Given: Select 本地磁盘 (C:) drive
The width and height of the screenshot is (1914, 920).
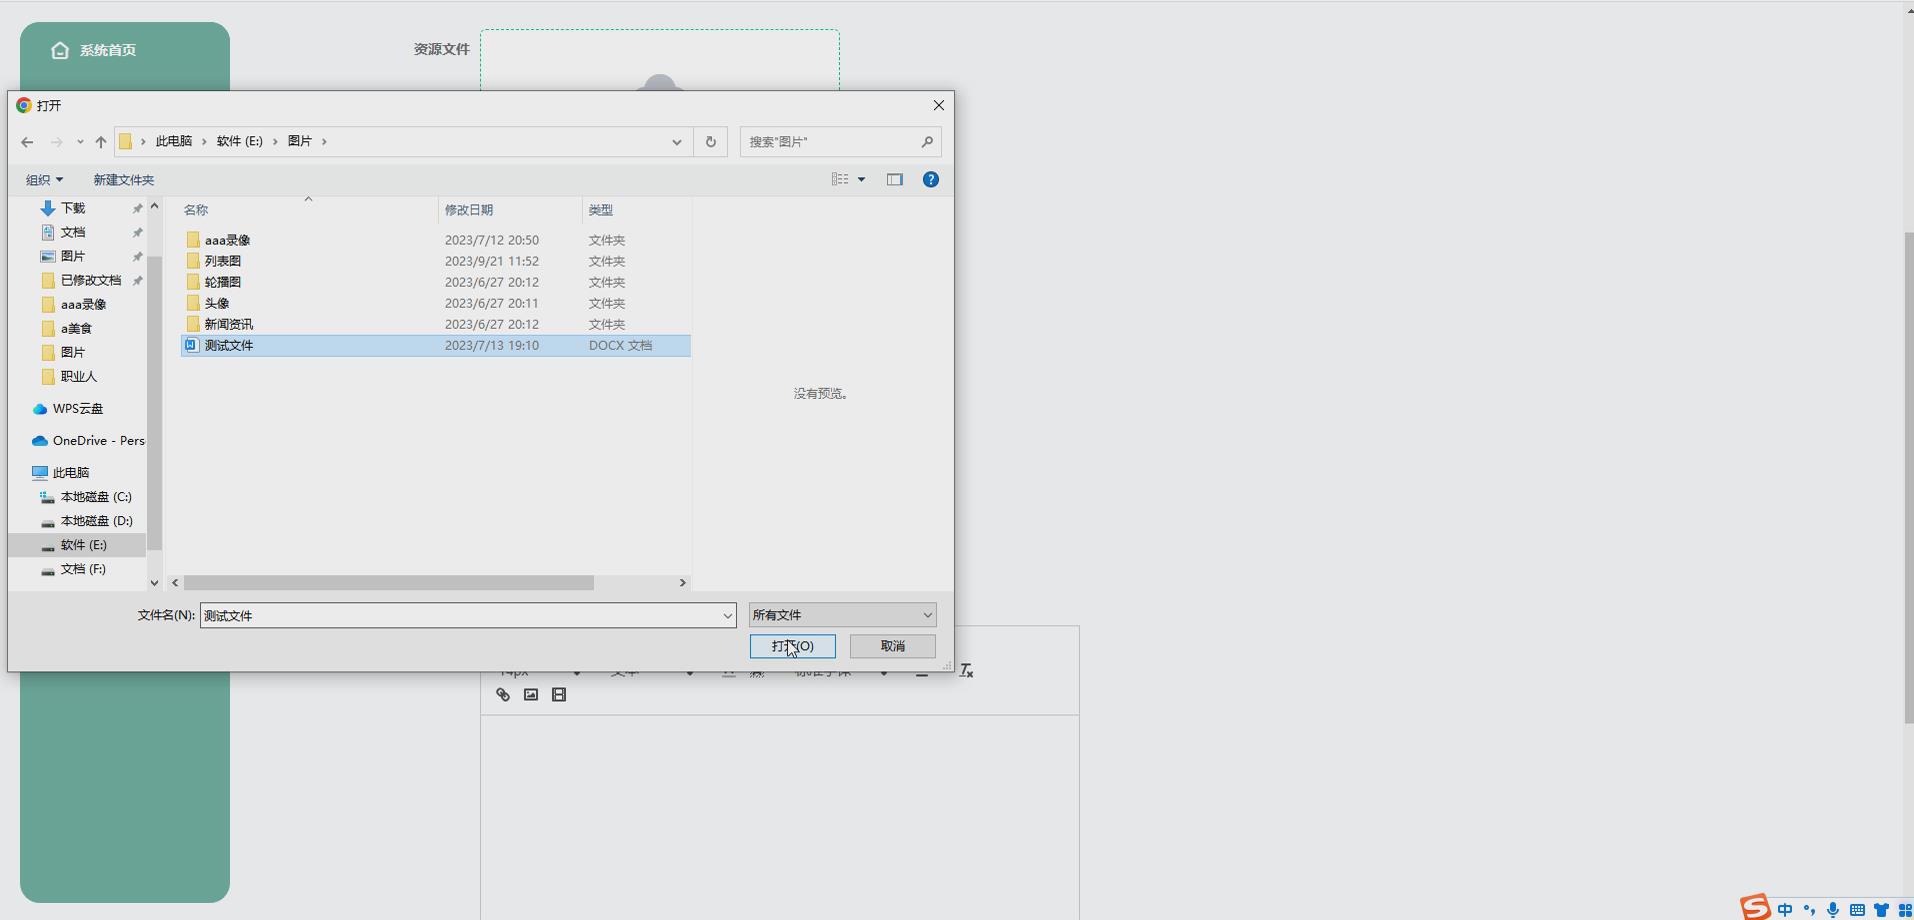Looking at the screenshot, I should (95, 497).
